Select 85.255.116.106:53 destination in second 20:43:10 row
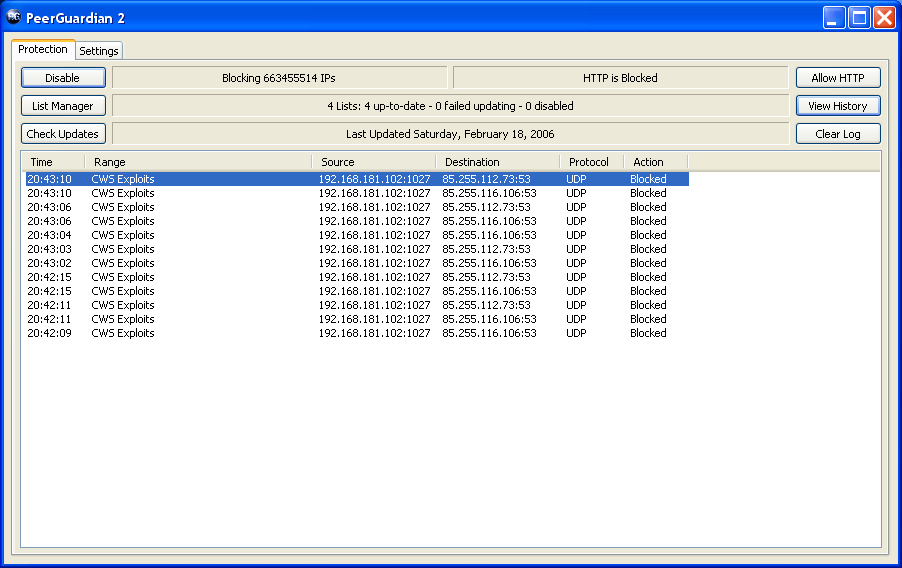 (x=490, y=193)
